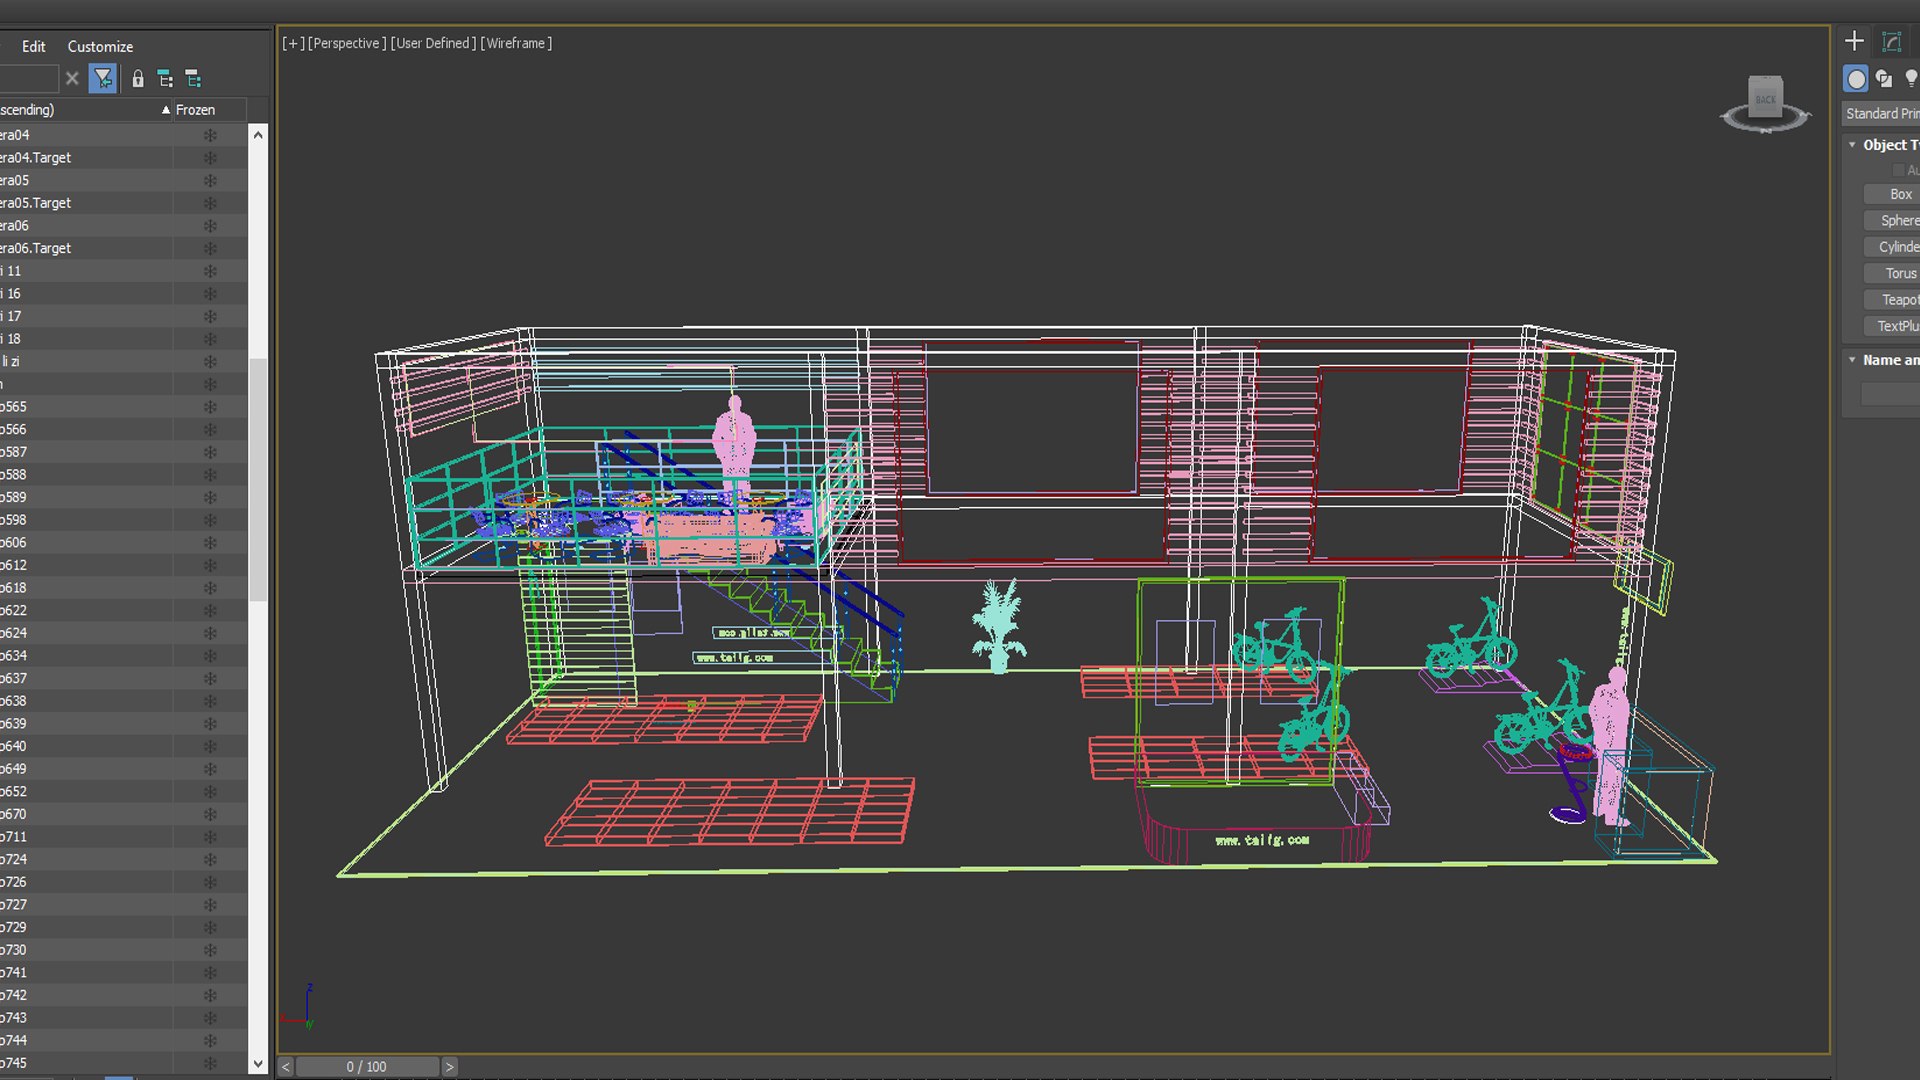
Task: Toggle frozen state for era04 row
Action: (210, 135)
